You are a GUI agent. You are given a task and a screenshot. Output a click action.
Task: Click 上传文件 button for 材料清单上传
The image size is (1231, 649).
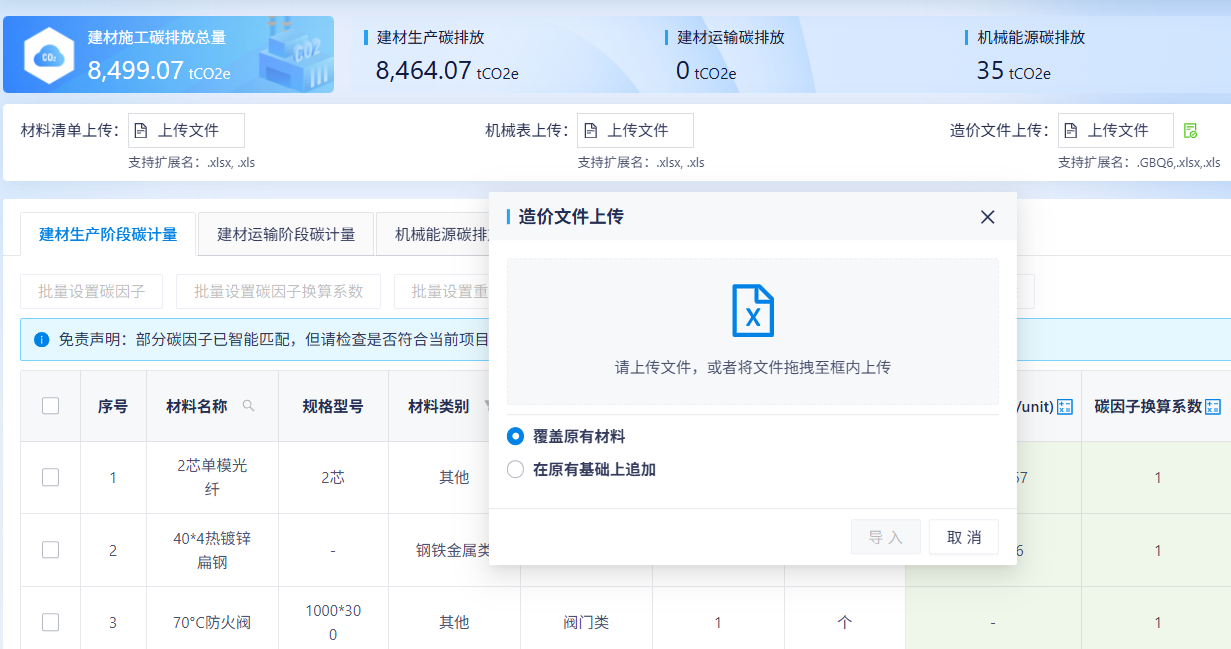186,131
